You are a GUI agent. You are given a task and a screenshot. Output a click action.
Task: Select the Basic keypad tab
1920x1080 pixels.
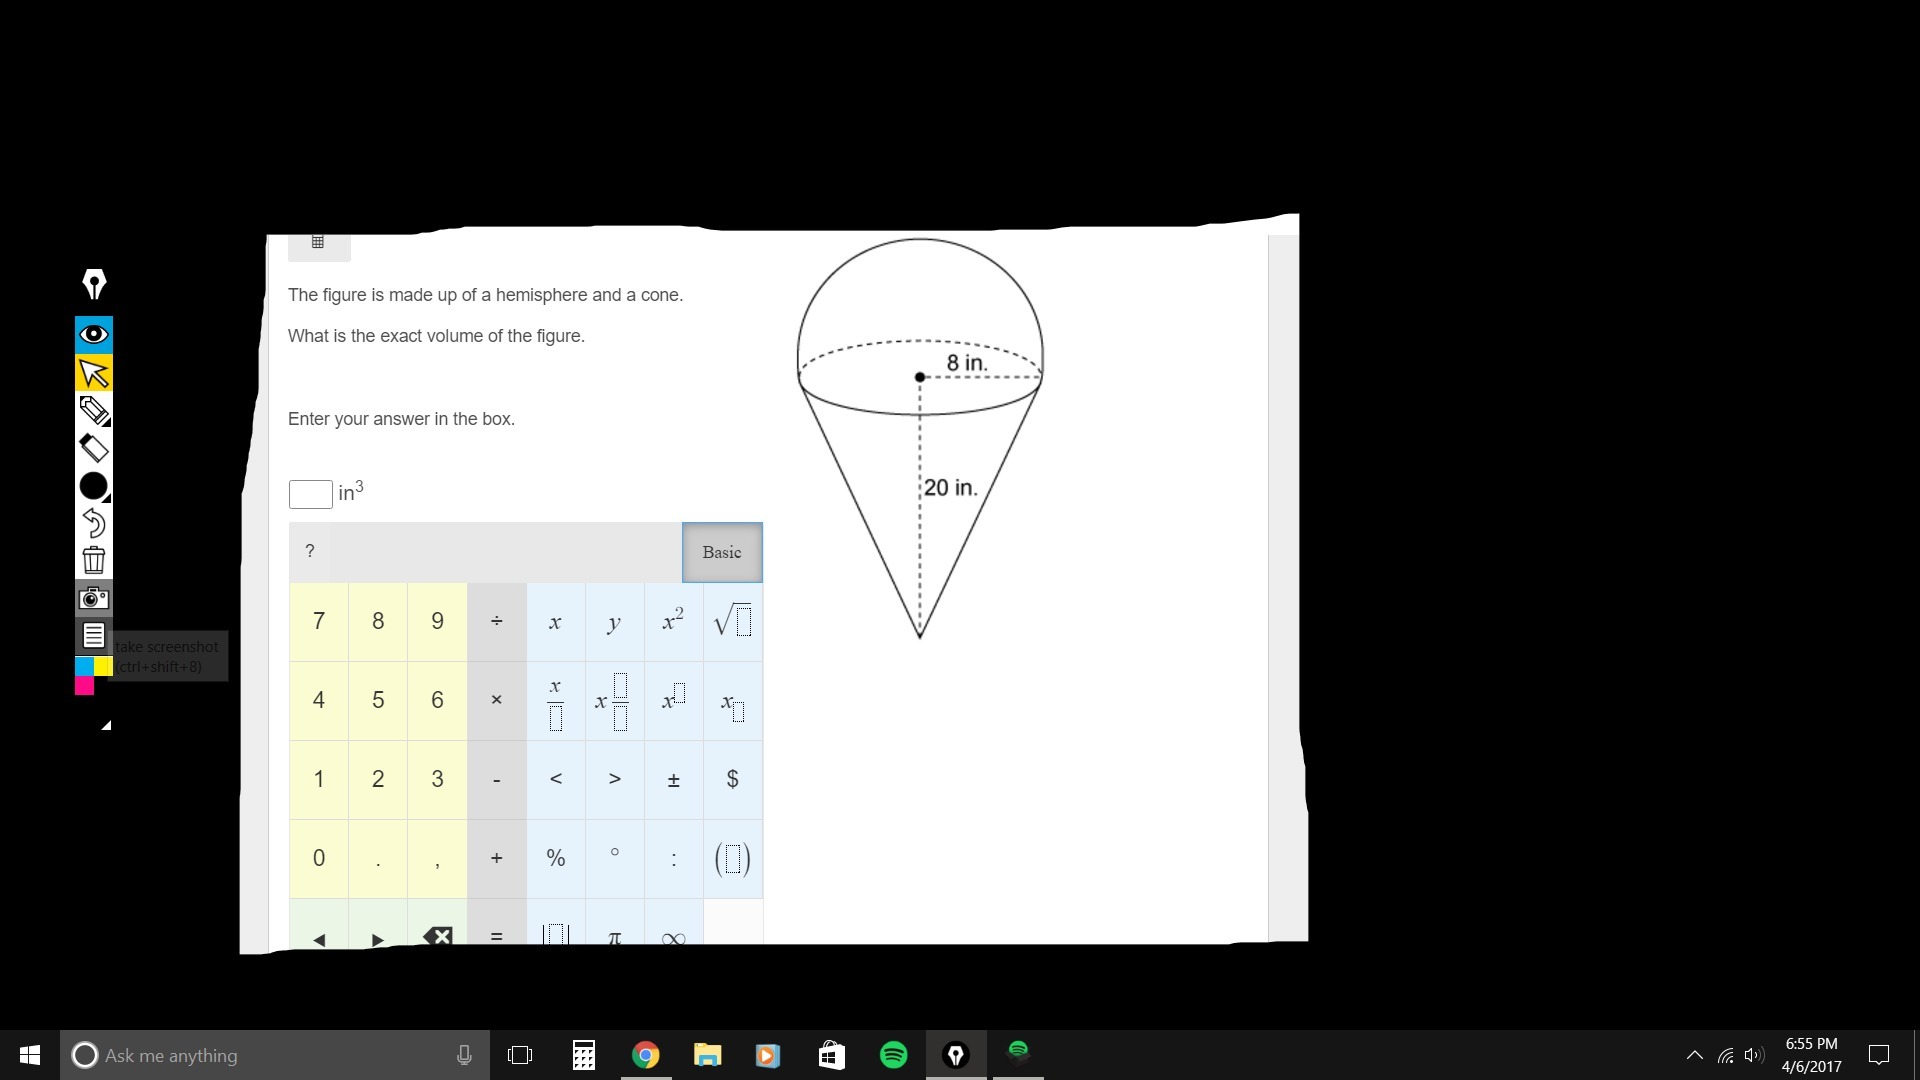pyautogui.click(x=722, y=552)
